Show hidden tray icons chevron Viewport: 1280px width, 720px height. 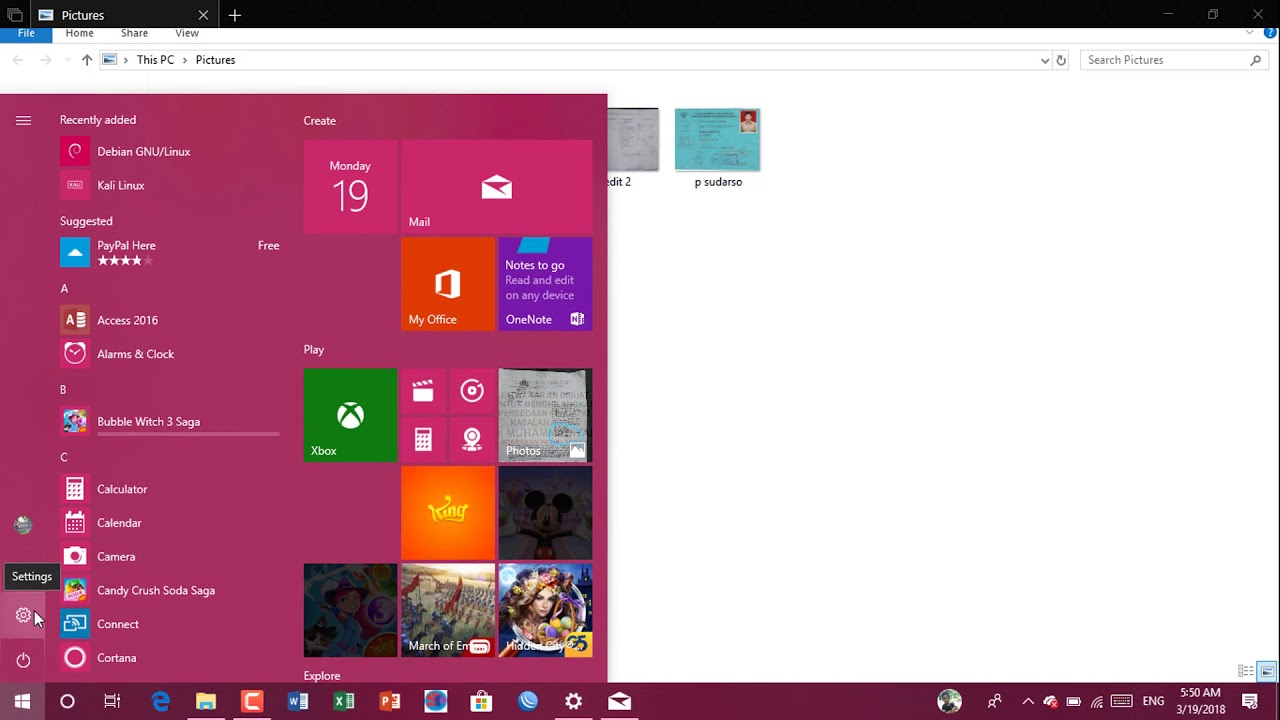[1027, 702]
